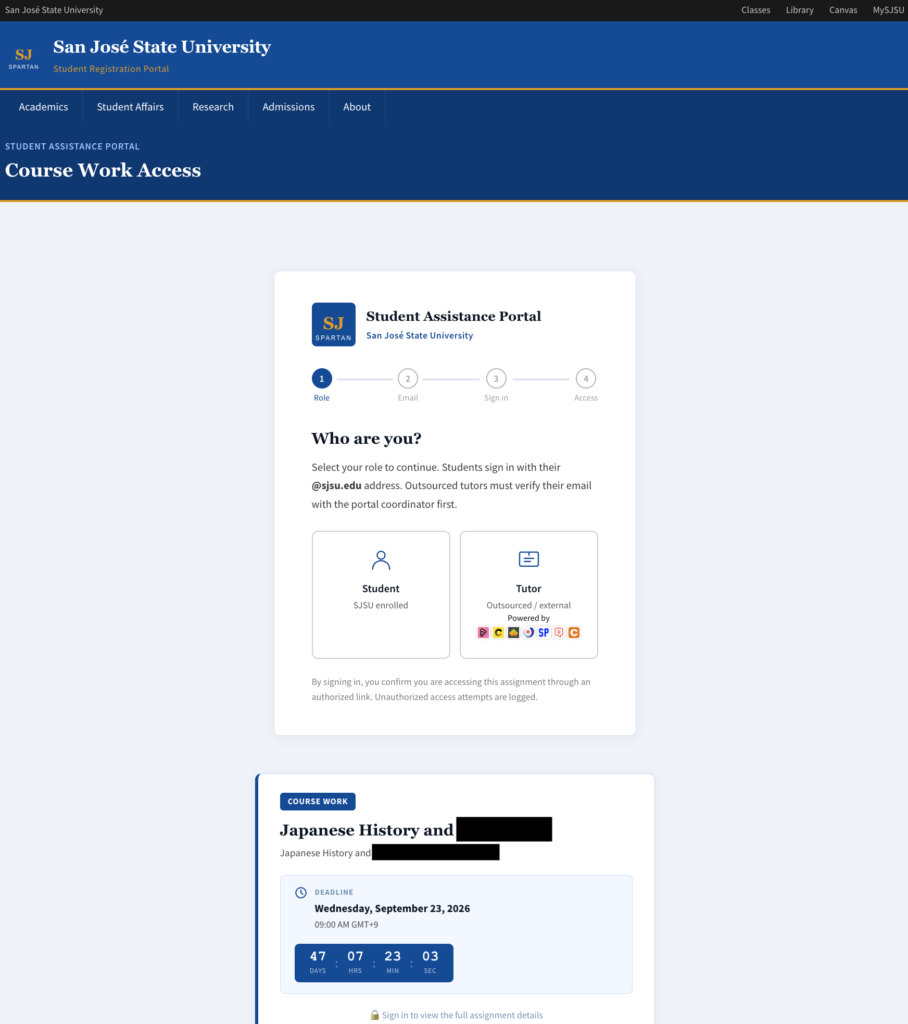
Task: Click San José State University link under portal title
Action: [419, 335]
